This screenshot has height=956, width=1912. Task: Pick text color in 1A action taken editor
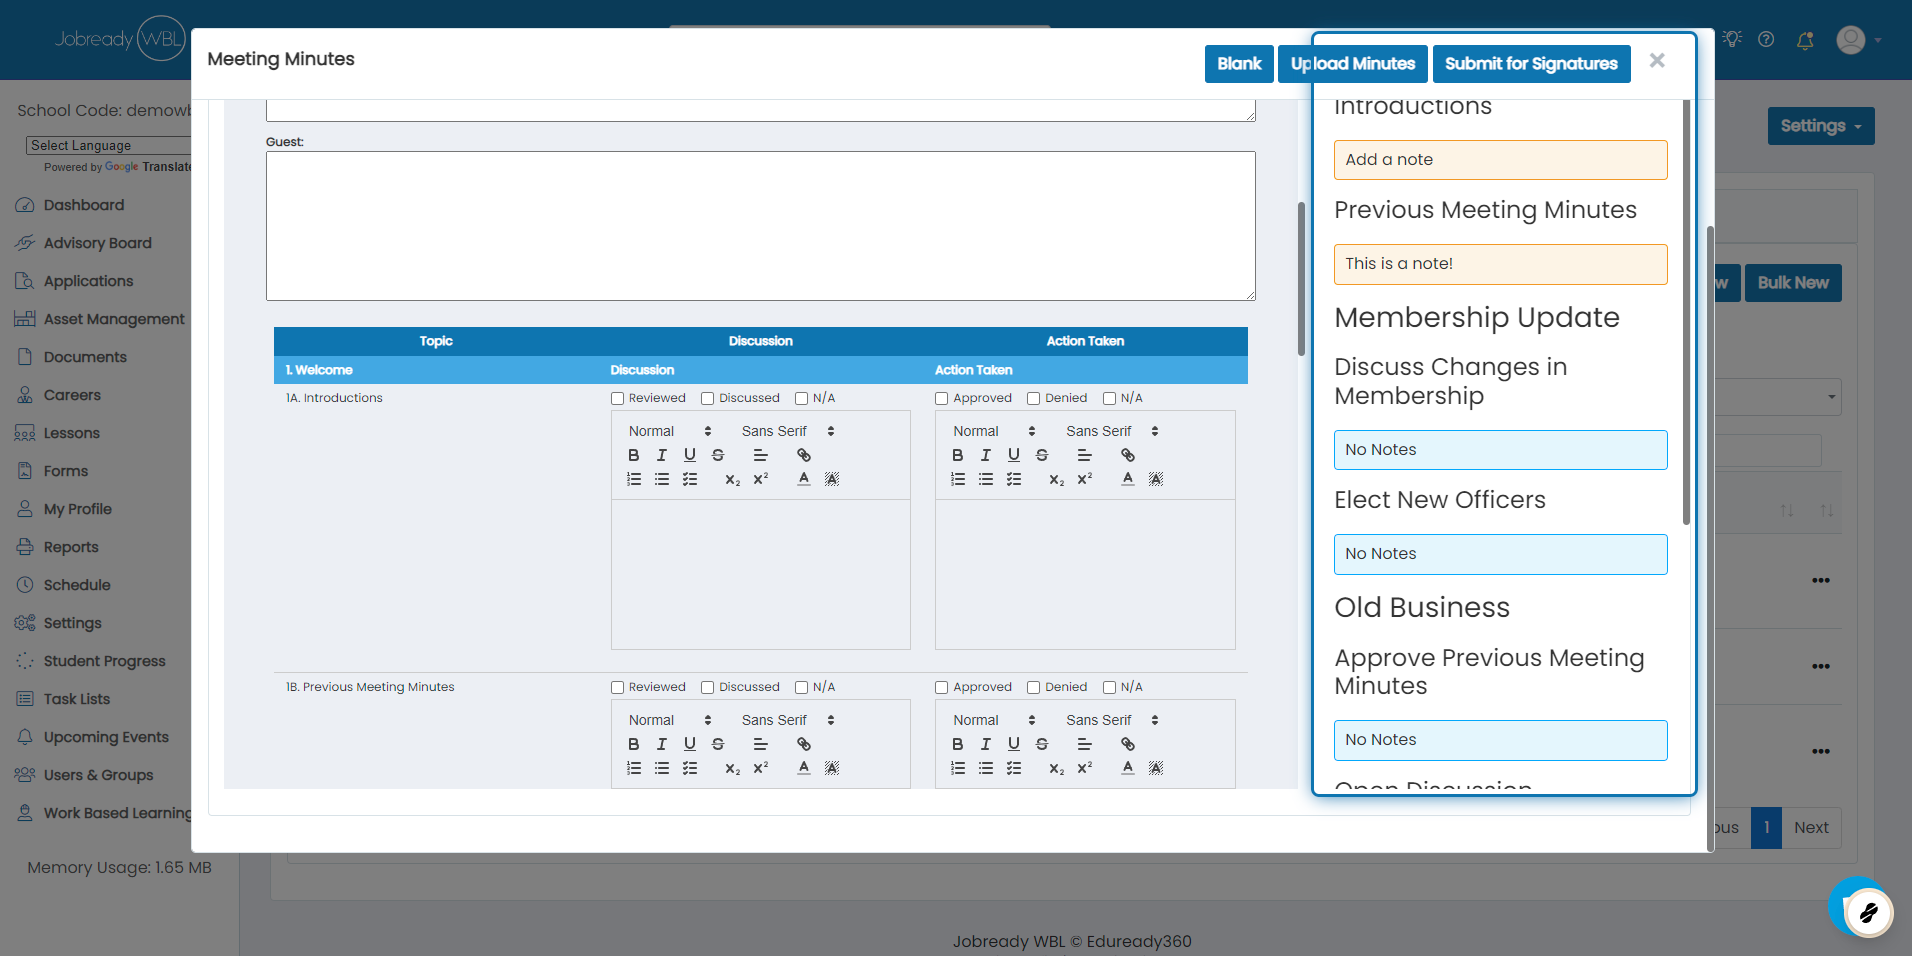click(x=1127, y=479)
